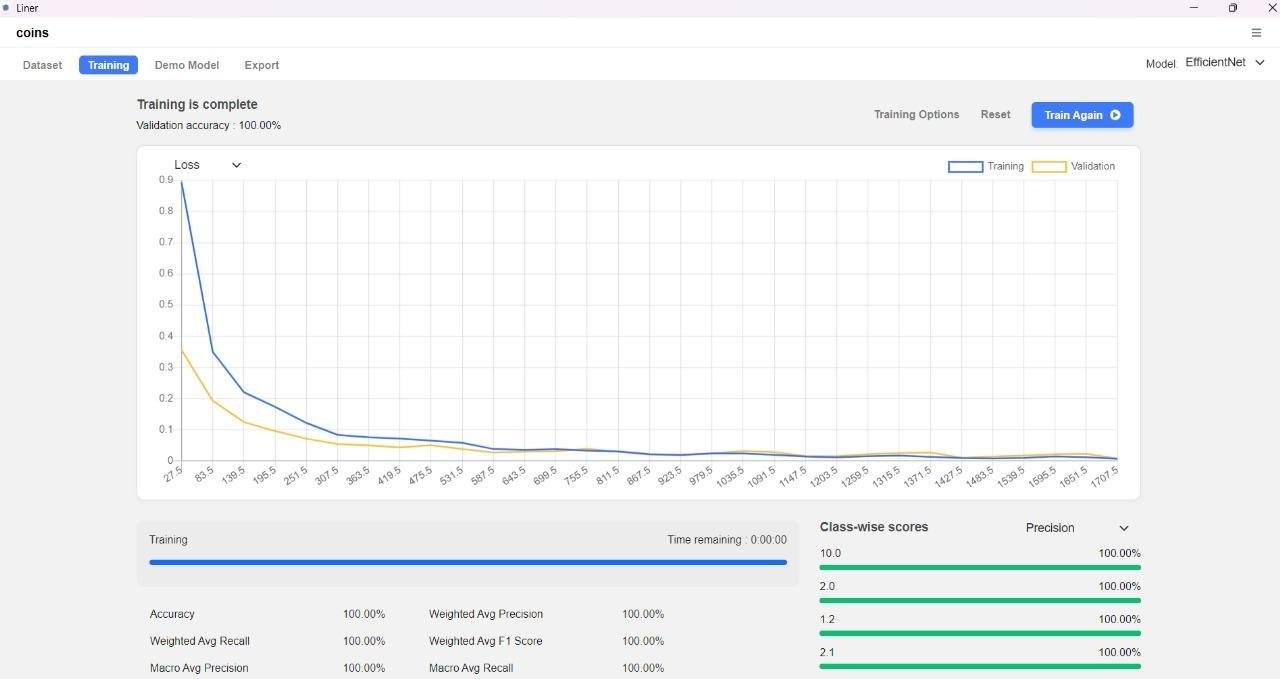Screen dimensions: 1280x679
Task: Click the 1707.5 x-axis tick label
Action: (1102, 476)
